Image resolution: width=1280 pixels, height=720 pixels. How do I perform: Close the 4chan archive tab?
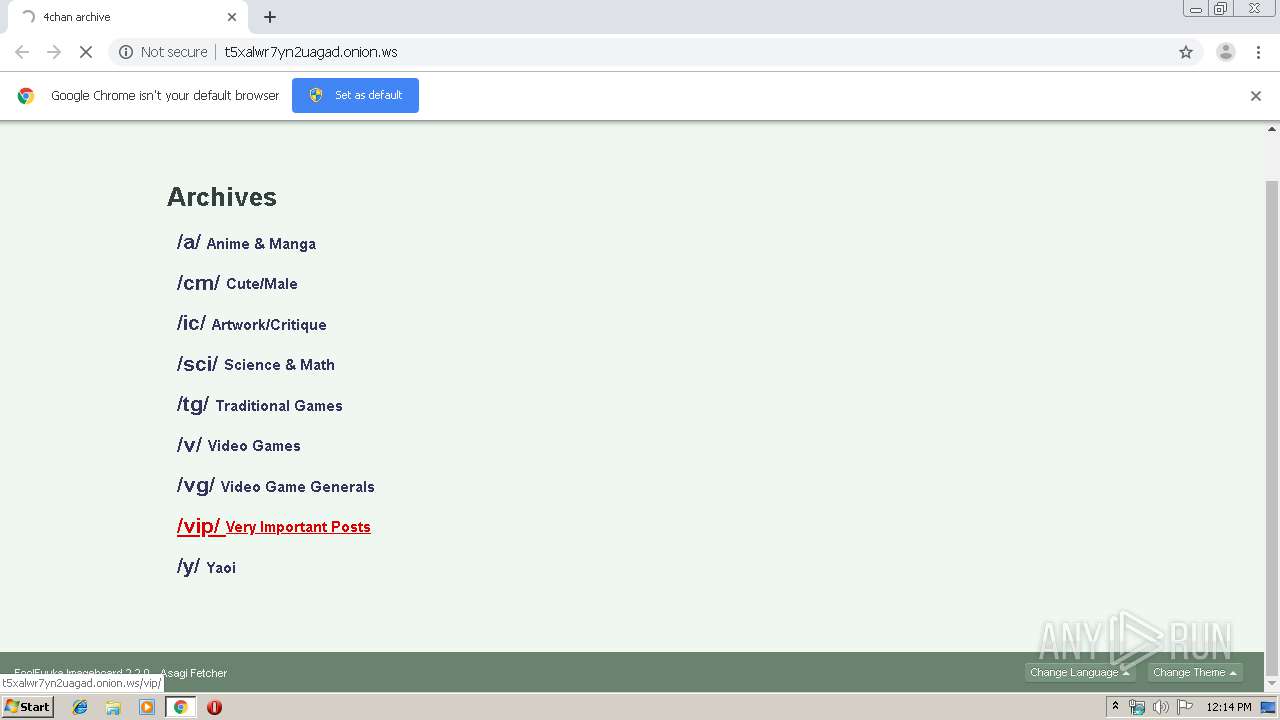click(x=232, y=17)
